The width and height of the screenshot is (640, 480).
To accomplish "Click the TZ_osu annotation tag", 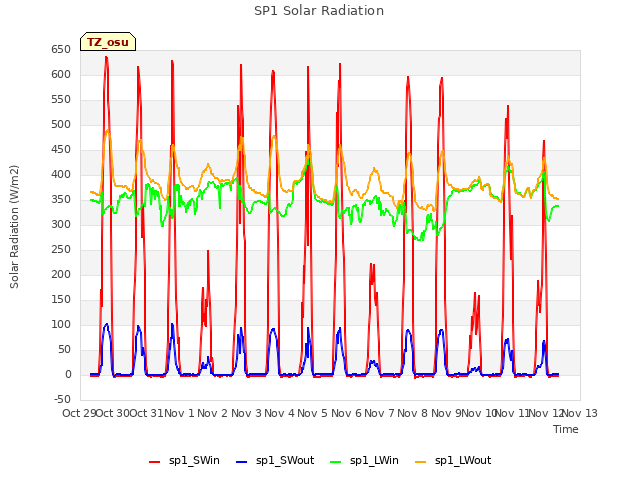I will click(x=108, y=42).
